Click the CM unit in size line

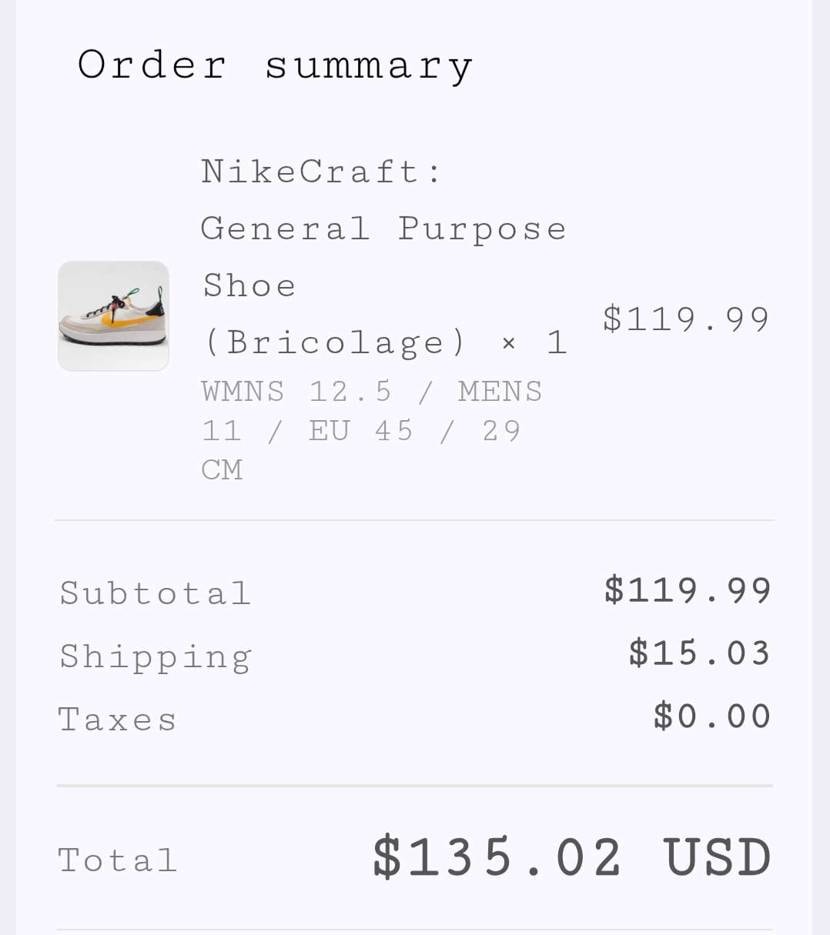tap(222, 469)
